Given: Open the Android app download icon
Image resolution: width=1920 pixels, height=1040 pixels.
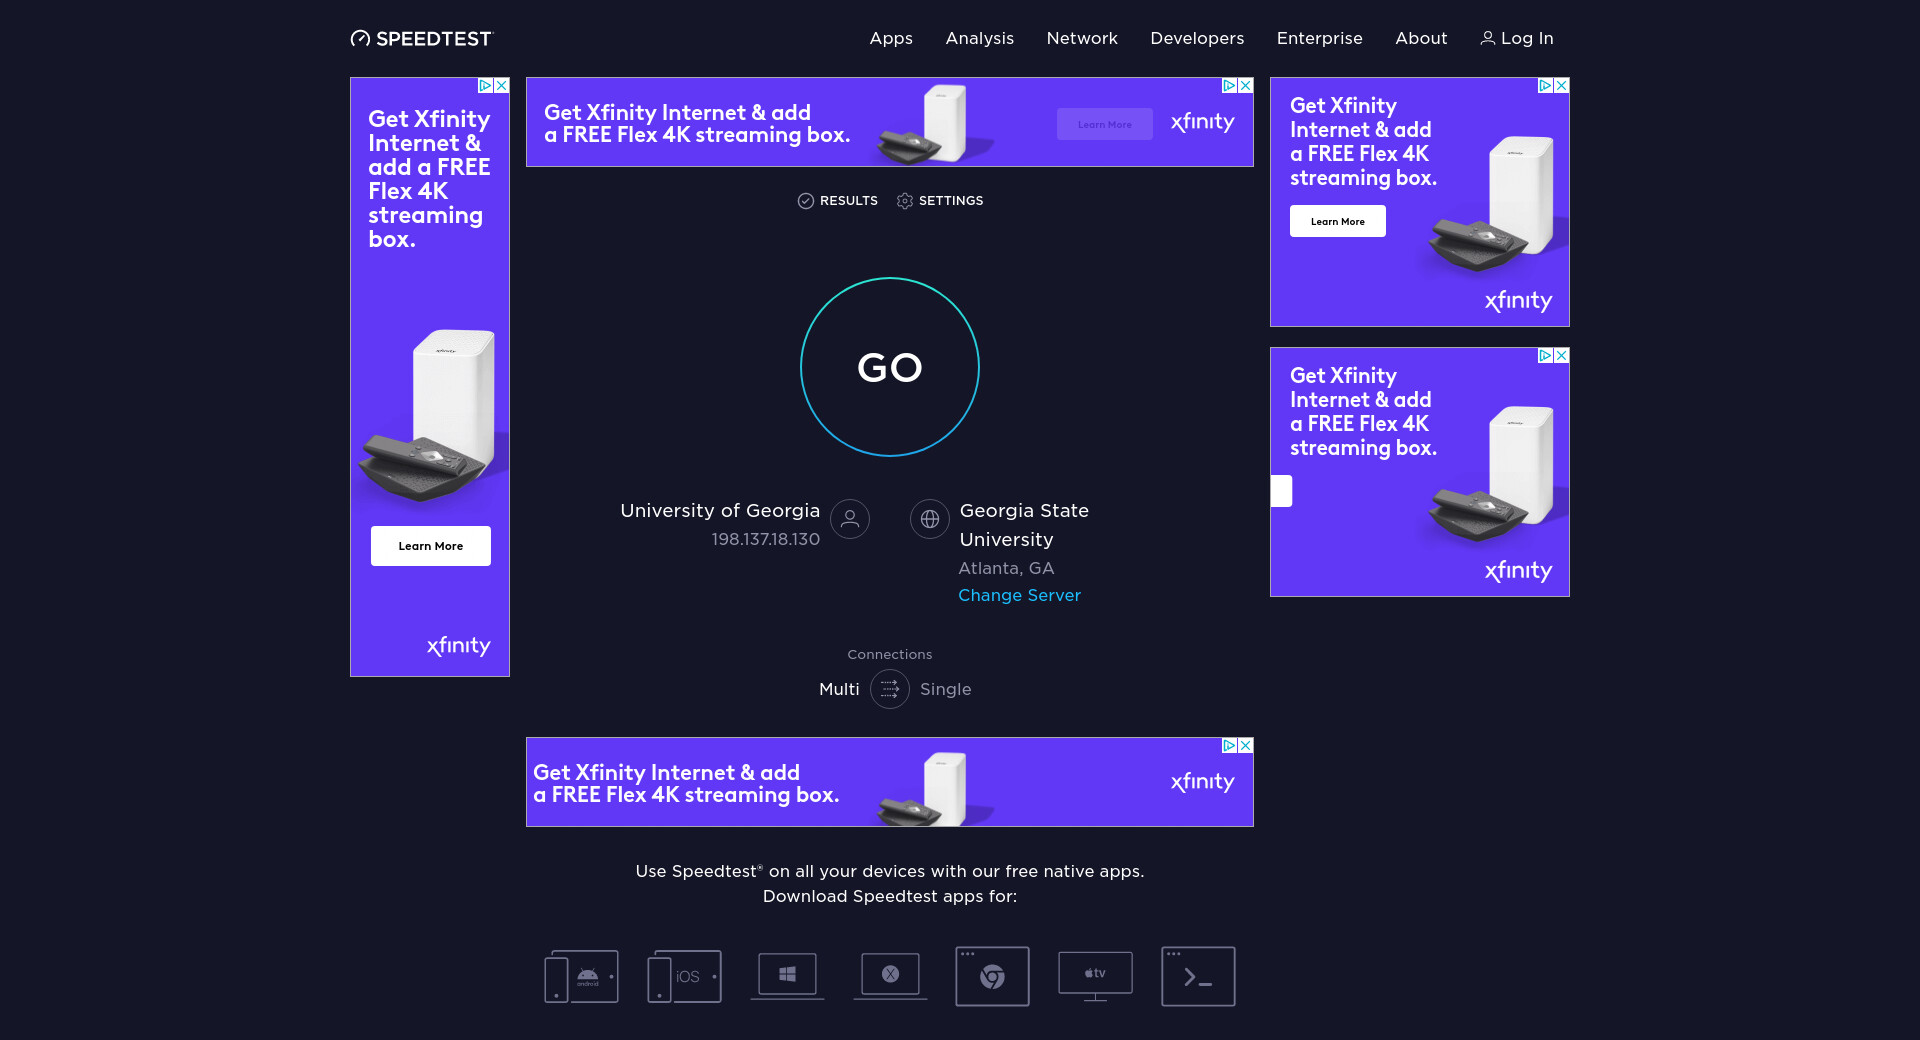Looking at the screenshot, I should tap(581, 976).
